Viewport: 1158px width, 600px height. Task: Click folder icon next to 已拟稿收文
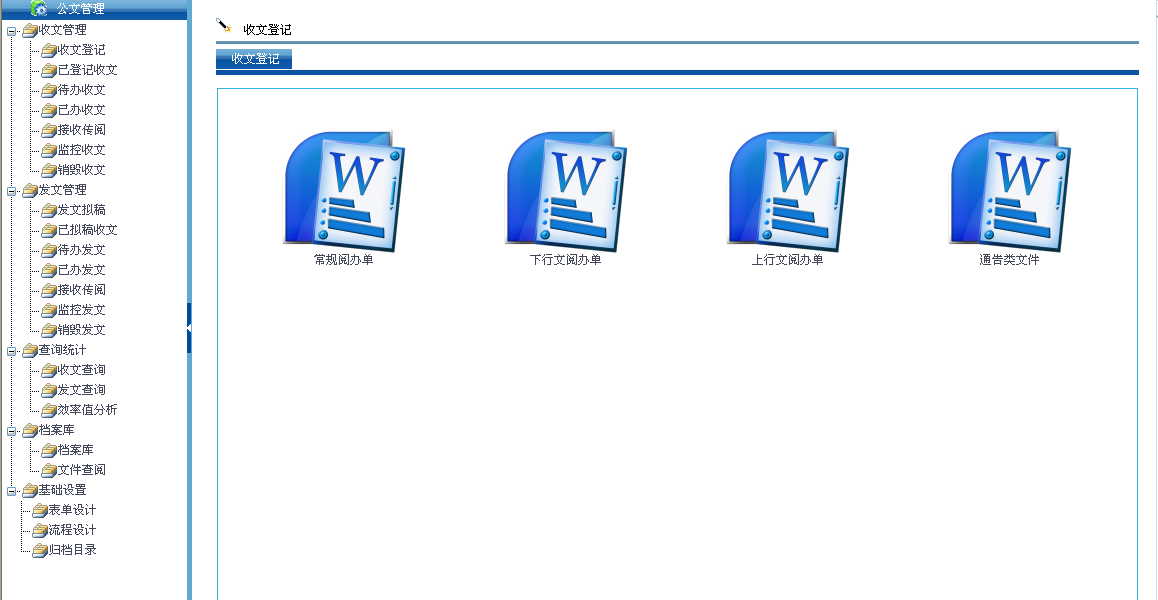point(49,230)
